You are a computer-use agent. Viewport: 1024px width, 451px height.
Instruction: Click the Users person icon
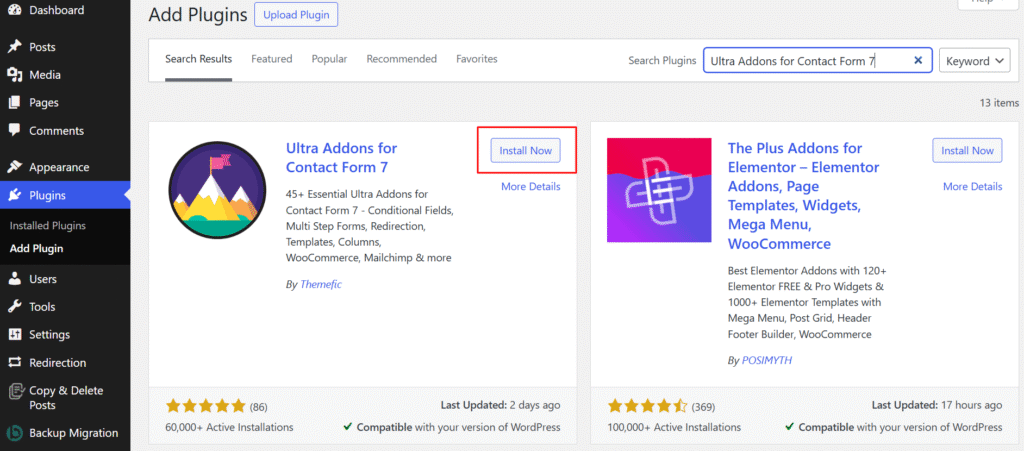[14, 279]
